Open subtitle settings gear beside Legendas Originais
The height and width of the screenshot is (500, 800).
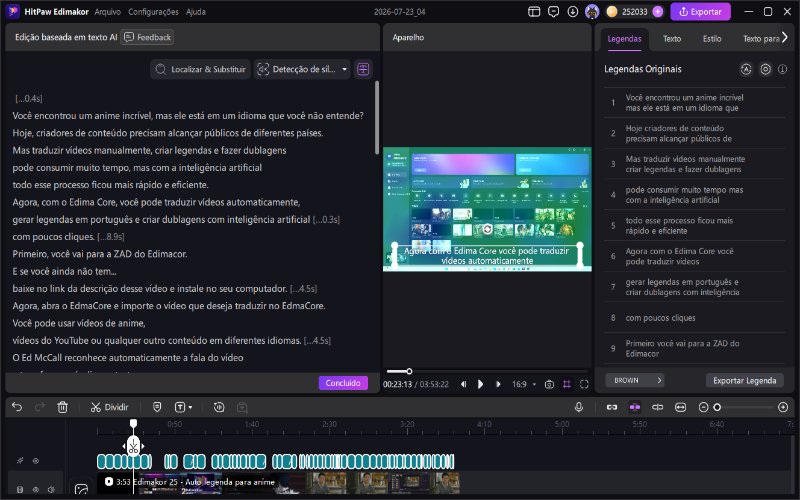(765, 69)
